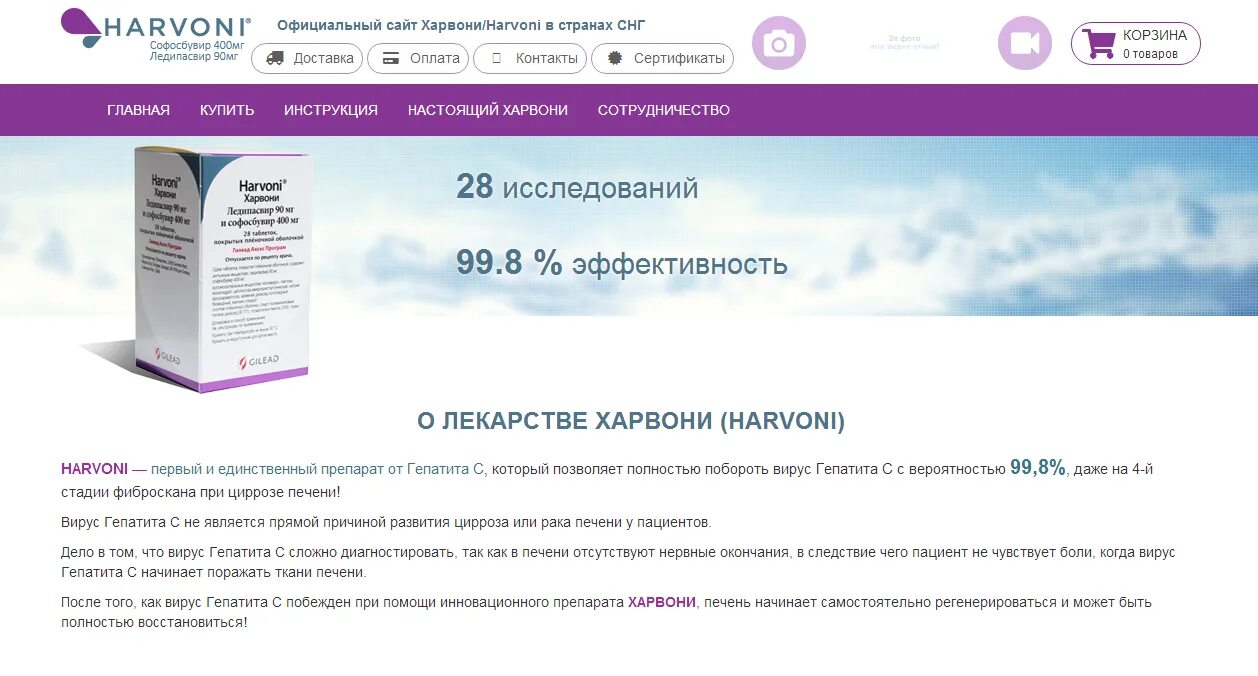Open the Контакты page
Screen dimensions: 1258x676
tap(530, 58)
